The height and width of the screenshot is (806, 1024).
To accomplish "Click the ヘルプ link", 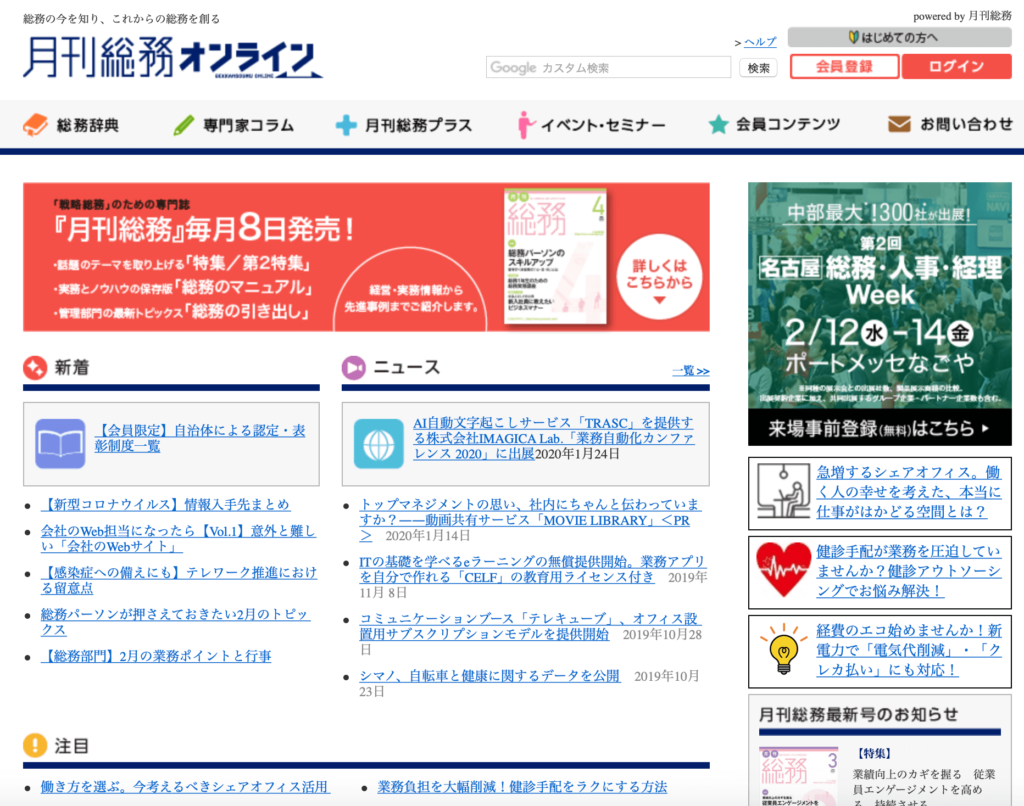I will [760, 42].
